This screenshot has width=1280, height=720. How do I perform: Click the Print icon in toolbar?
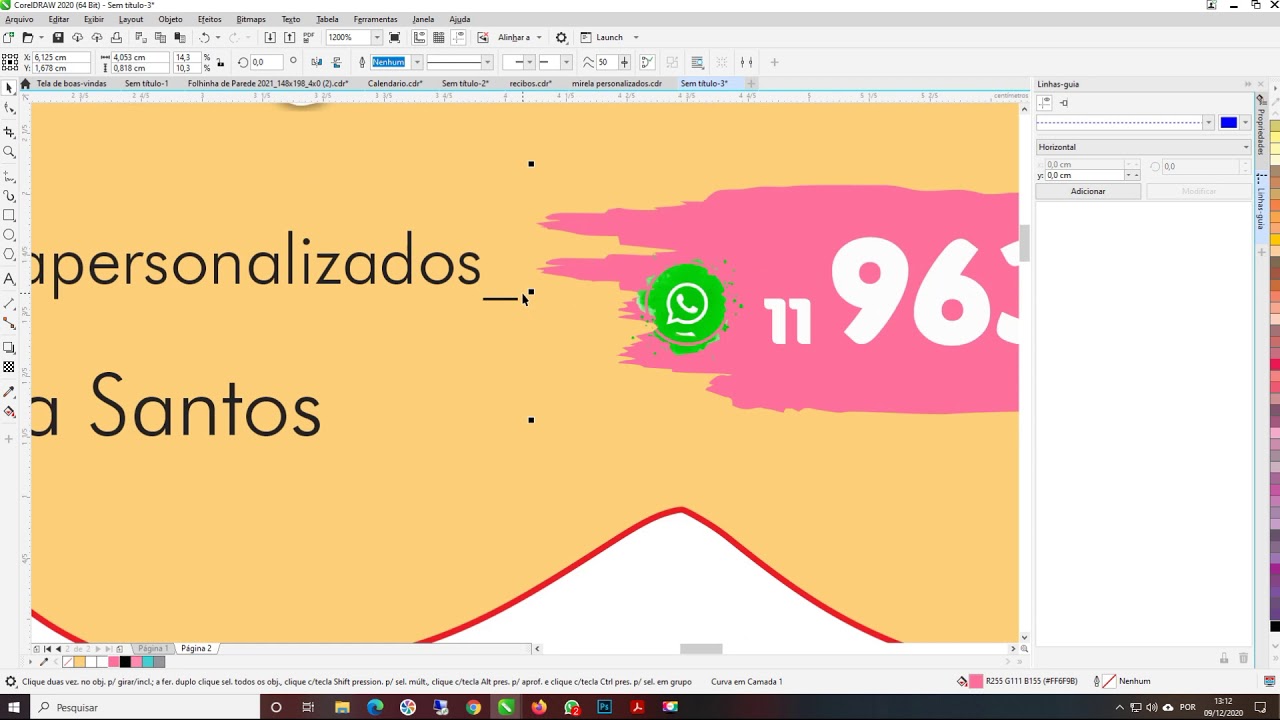(x=116, y=37)
